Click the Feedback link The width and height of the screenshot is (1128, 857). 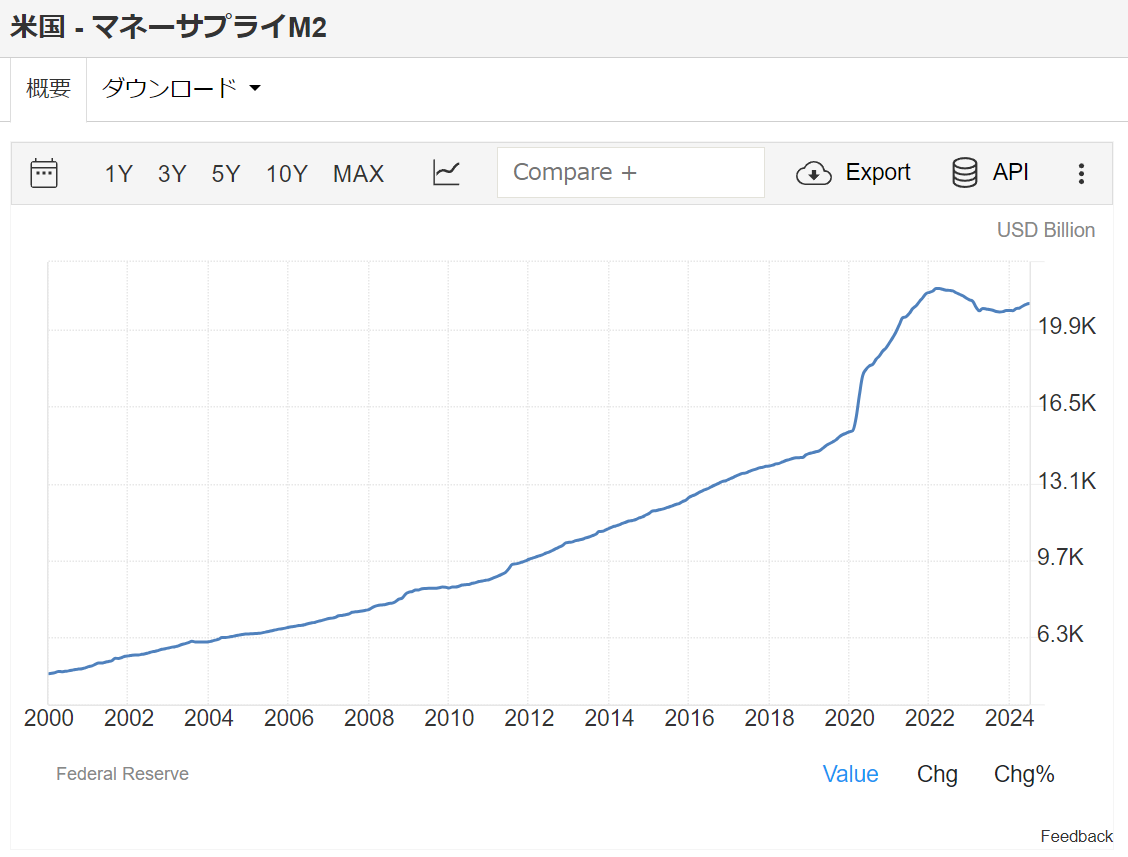click(1076, 836)
